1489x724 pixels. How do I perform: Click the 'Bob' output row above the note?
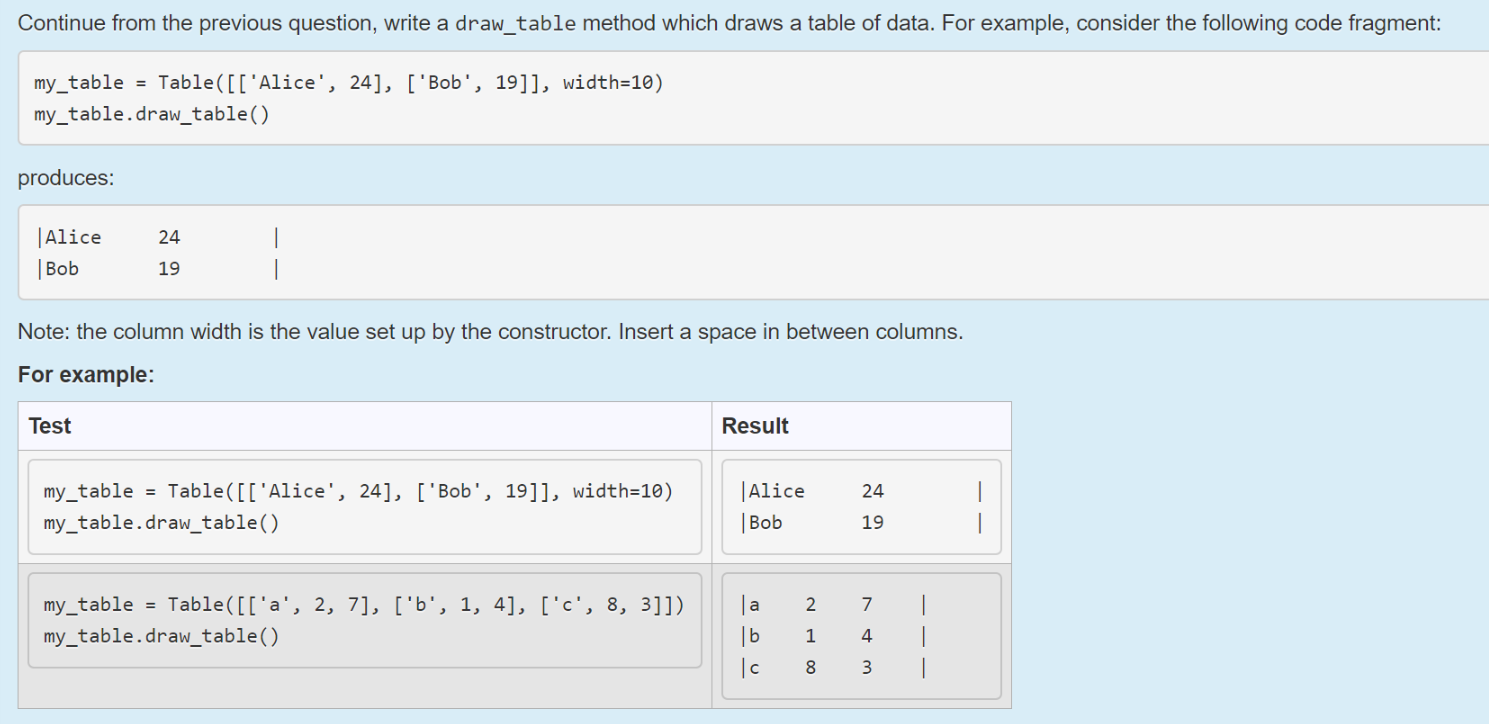tap(156, 268)
